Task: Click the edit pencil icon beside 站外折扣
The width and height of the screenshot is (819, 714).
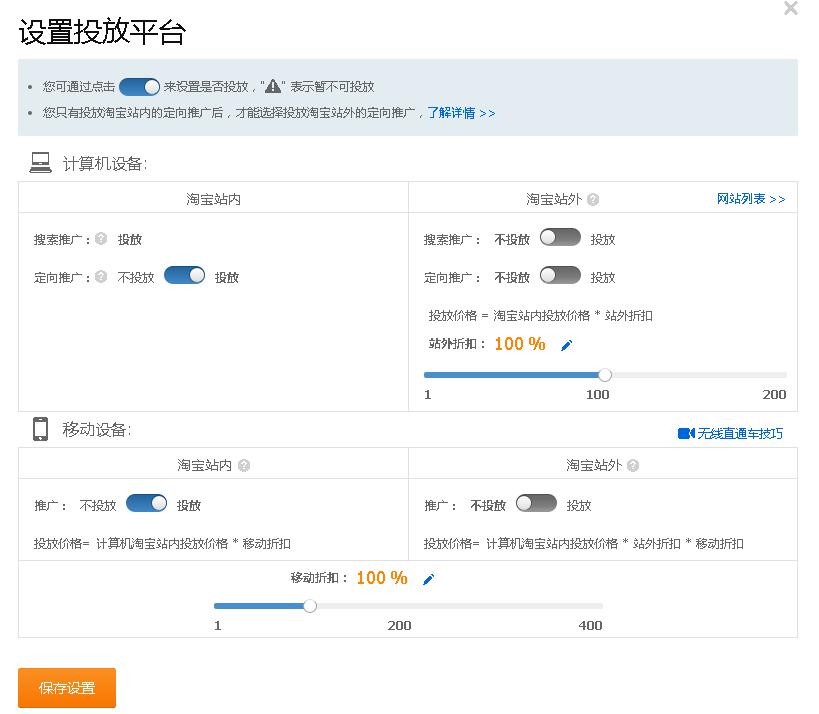Action: point(566,344)
